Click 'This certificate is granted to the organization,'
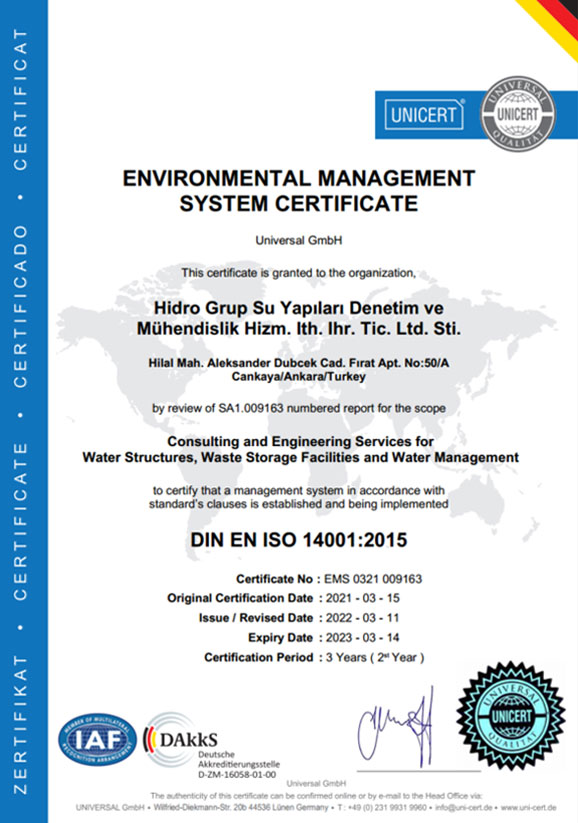The image size is (578, 823). pos(299,273)
